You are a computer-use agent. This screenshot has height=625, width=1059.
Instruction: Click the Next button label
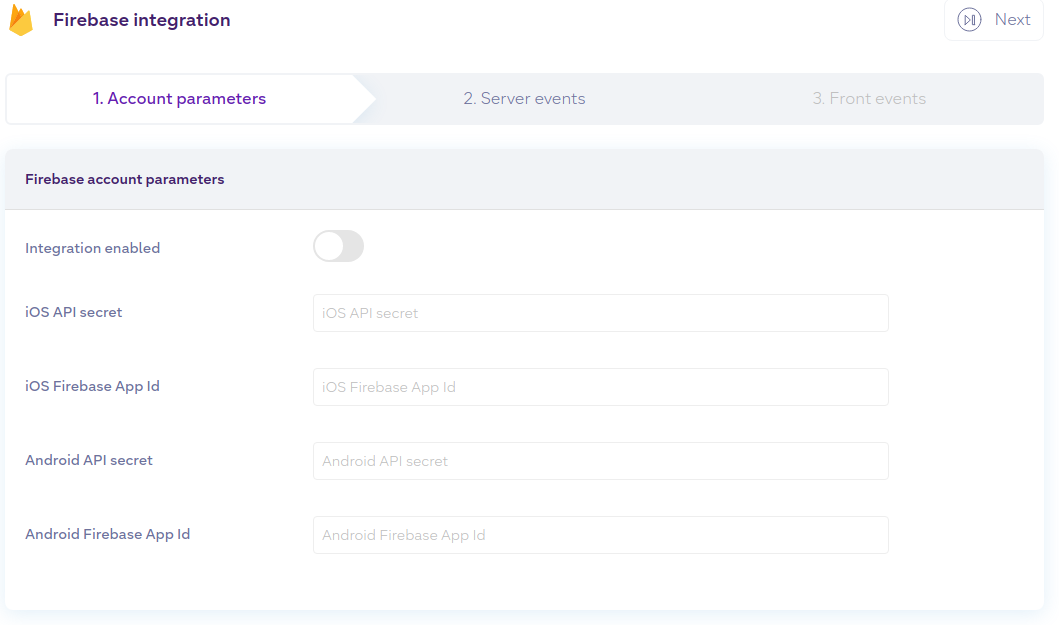click(1012, 20)
